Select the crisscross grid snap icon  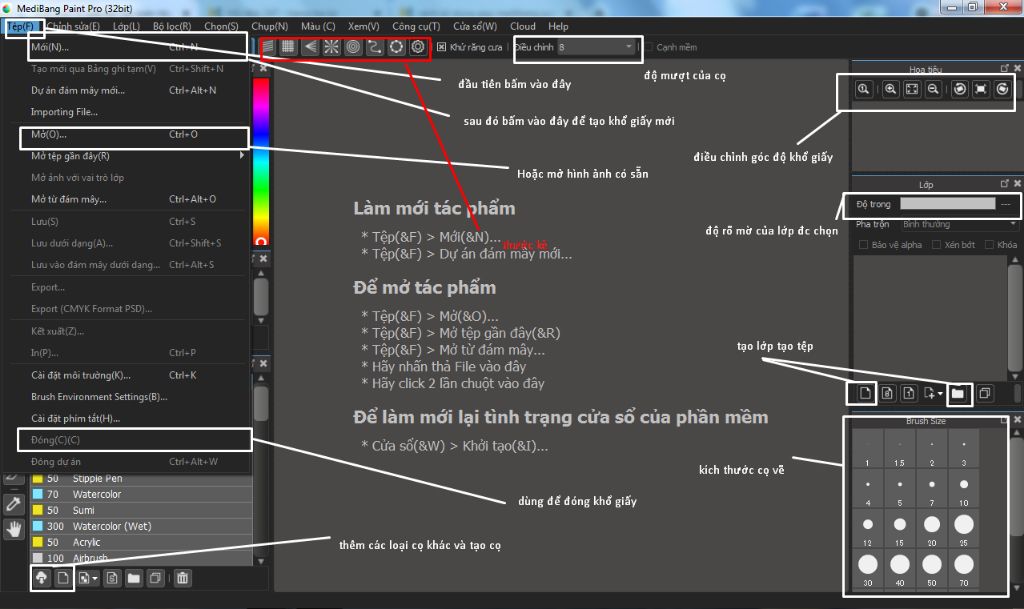click(x=287, y=47)
